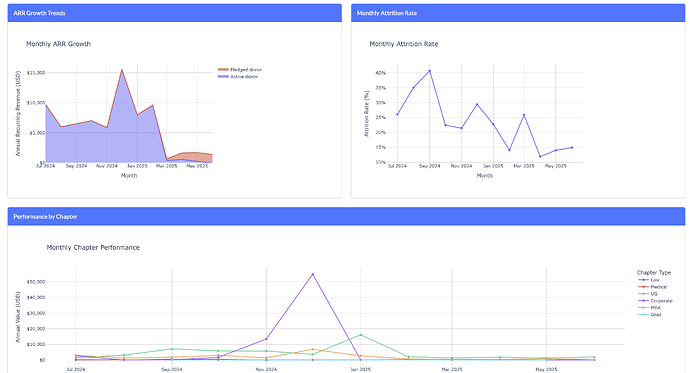This screenshot has height=373, width=690.
Task: Click the $30,000 tick on chapter chart
Action: 36,313
